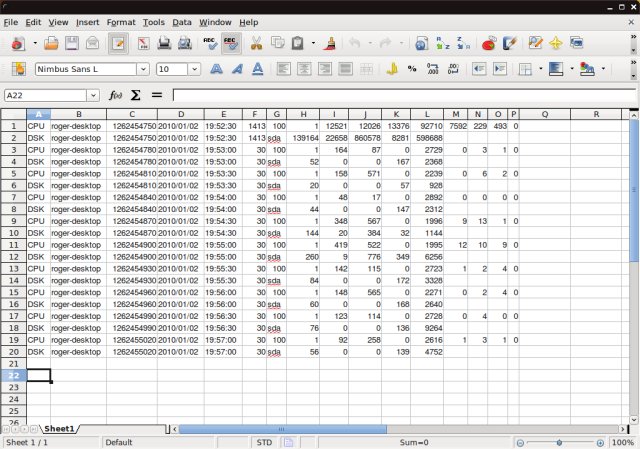Viewport: 640px width, 449px height.
Task: Open the File menu
Action: coord(11,22)
